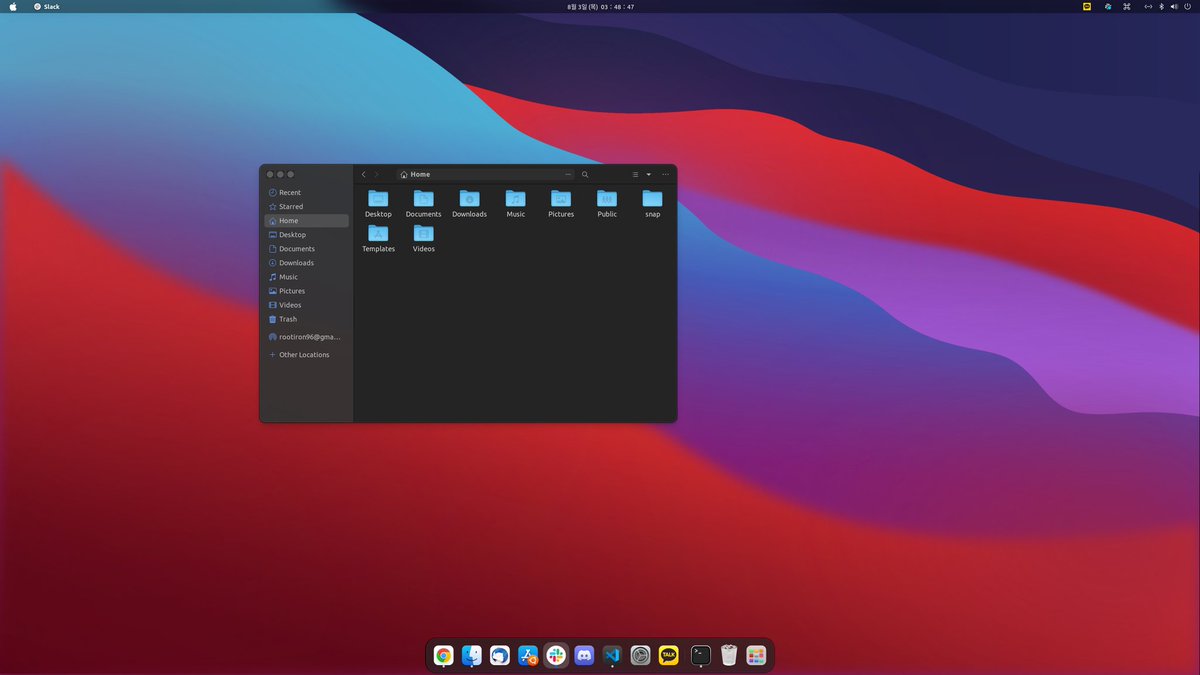Select Desktop in the sidebar
Image resolution: width=1200 pixels, height=675 pixels.
pos(307,234)
